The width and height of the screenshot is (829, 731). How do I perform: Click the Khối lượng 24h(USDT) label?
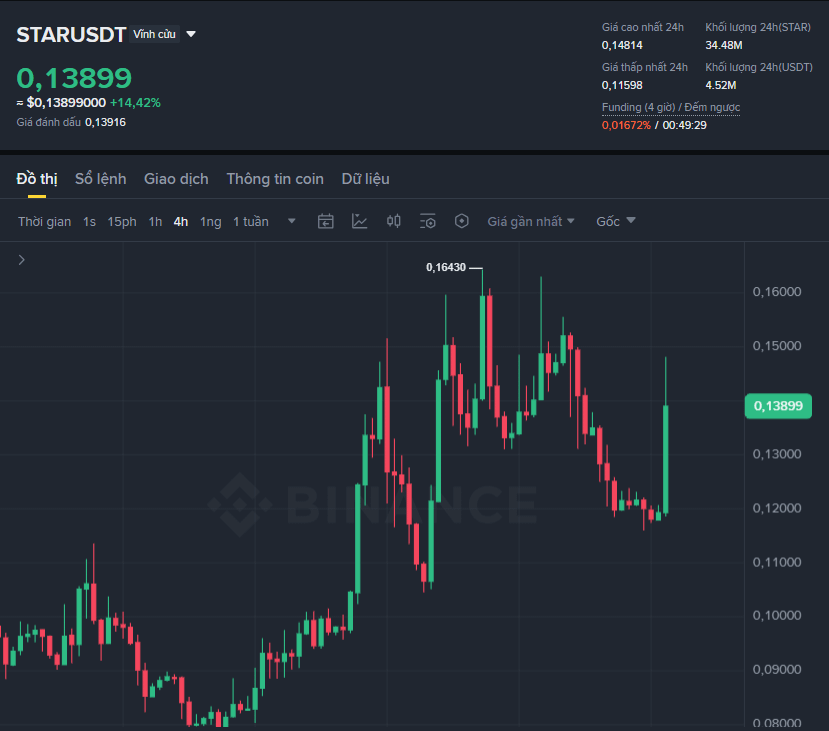coord(759,67)
